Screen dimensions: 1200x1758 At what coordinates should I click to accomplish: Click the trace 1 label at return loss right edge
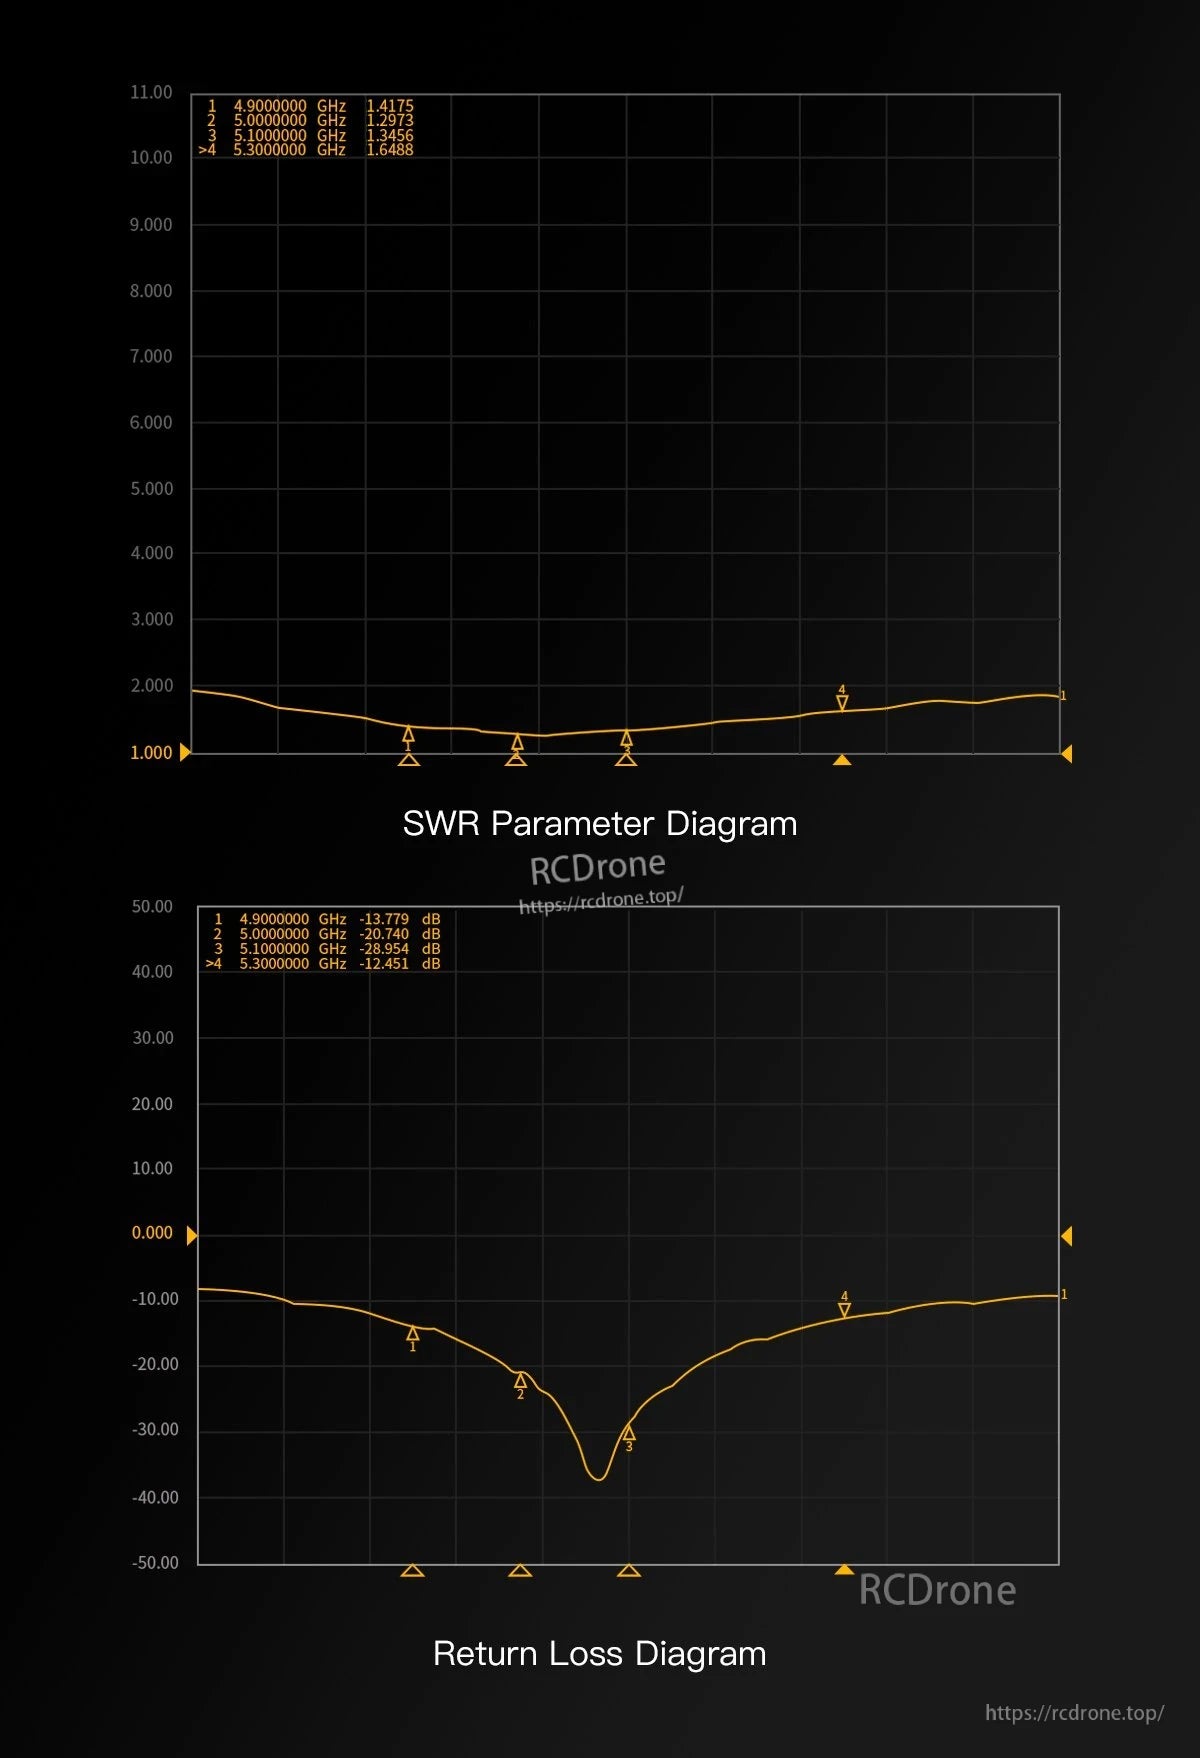tap(1064, 1295)
